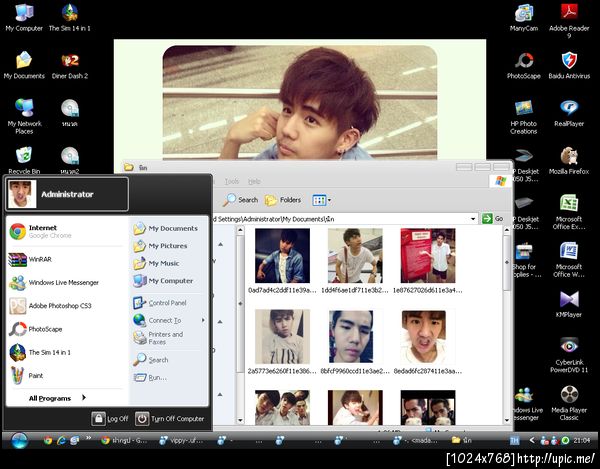
Task: Open the Run... dialog from Start menu
Action: tap(168, 378)
